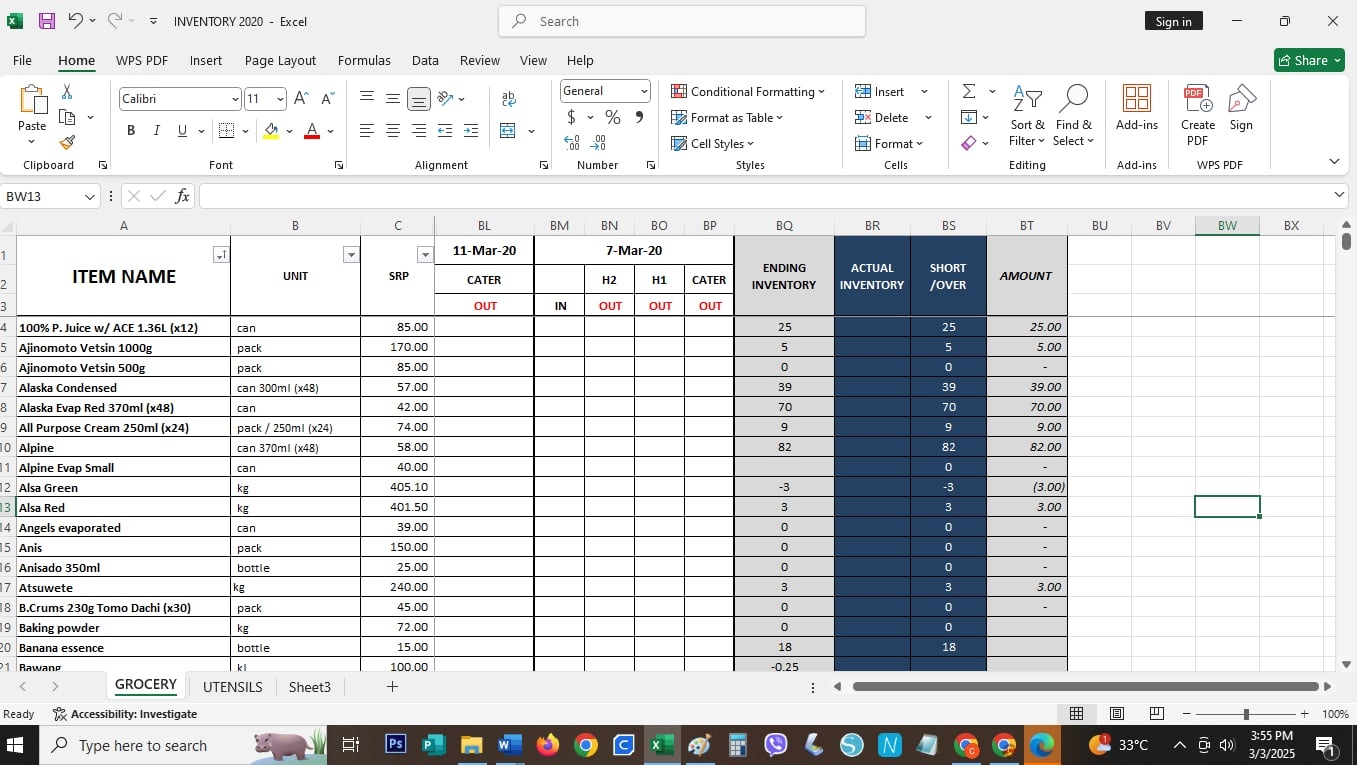Screen dimensions: 1357x765
Task: Click the Sign in button
Action: coord(1173,21)
